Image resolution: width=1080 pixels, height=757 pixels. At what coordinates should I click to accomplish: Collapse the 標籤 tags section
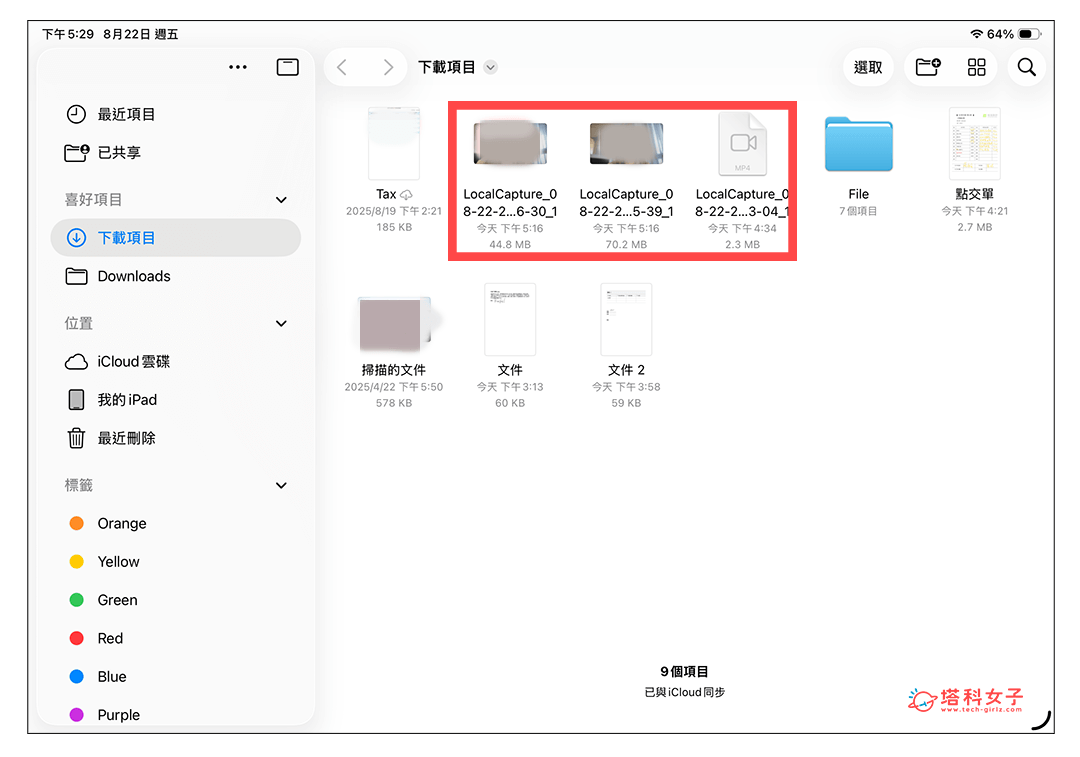click(281, 485)
